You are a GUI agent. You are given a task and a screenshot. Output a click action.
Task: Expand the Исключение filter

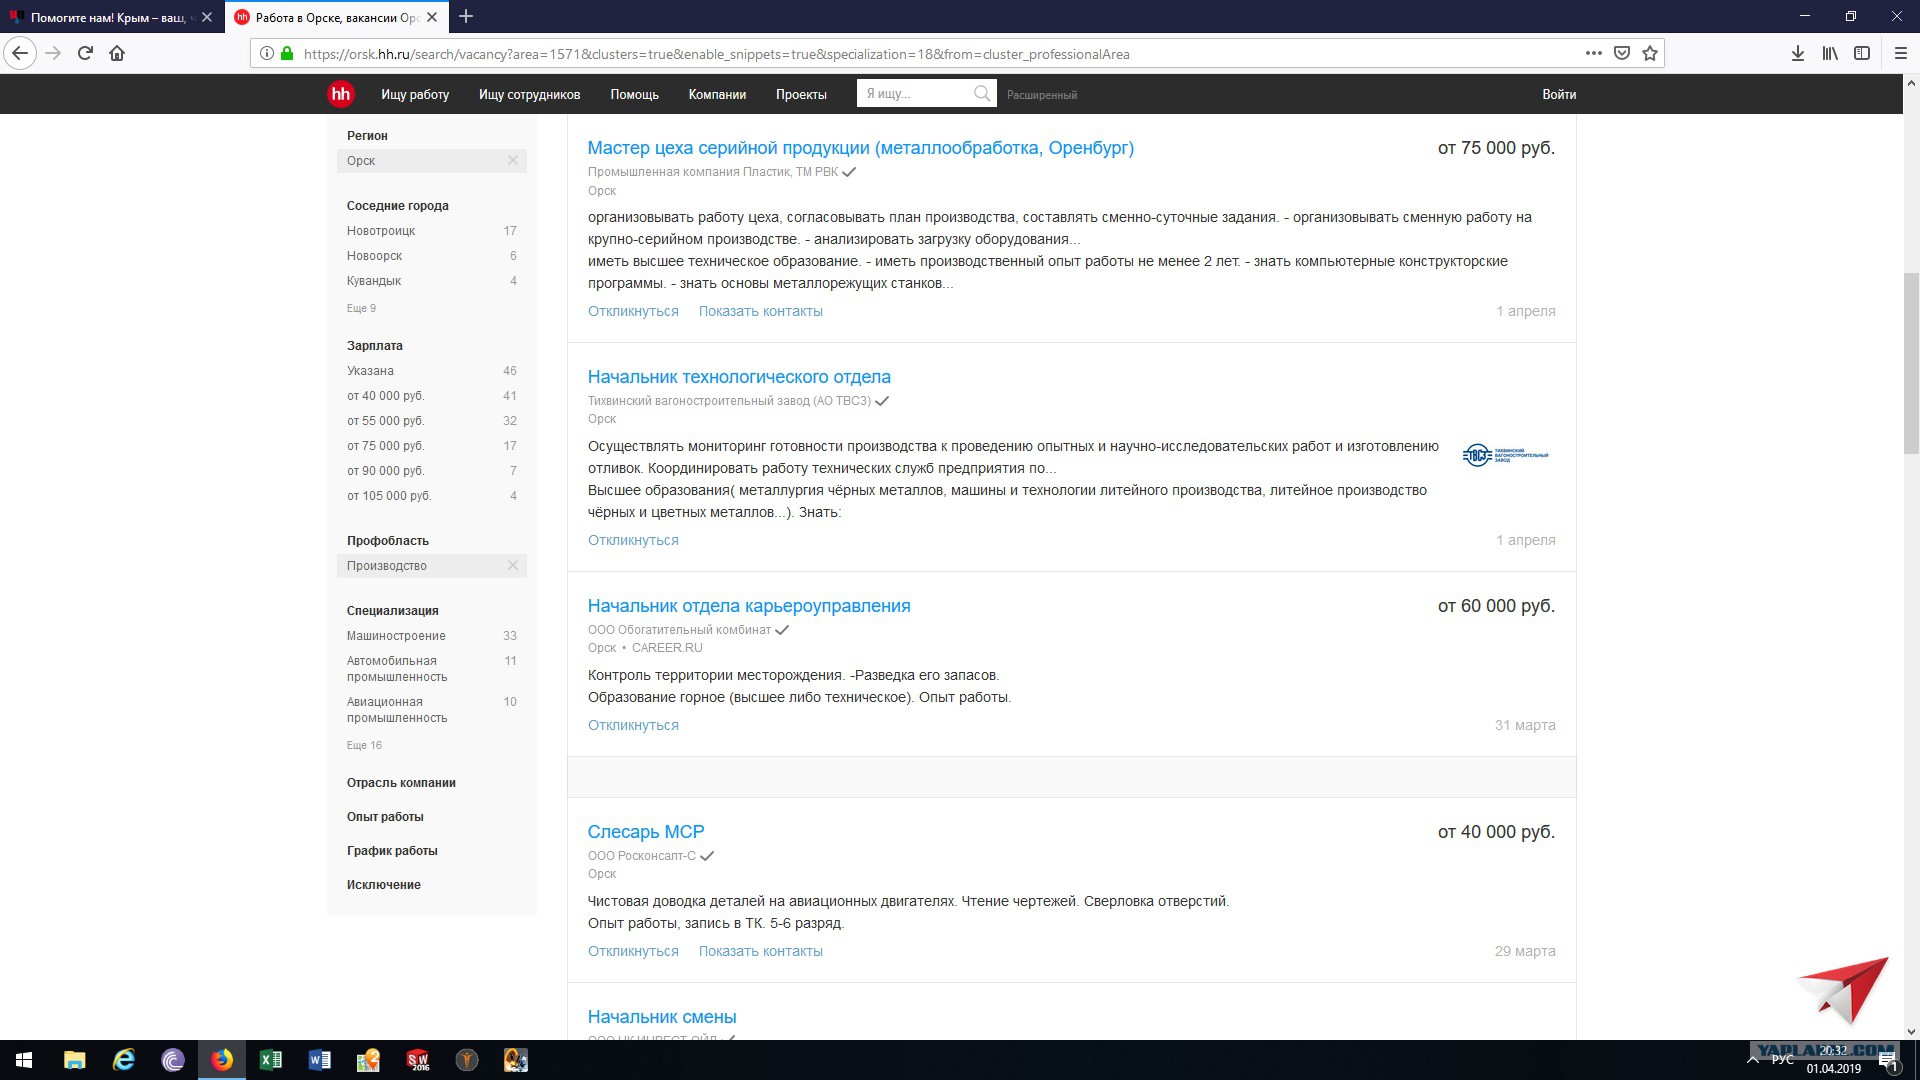[x=383, y=885]
